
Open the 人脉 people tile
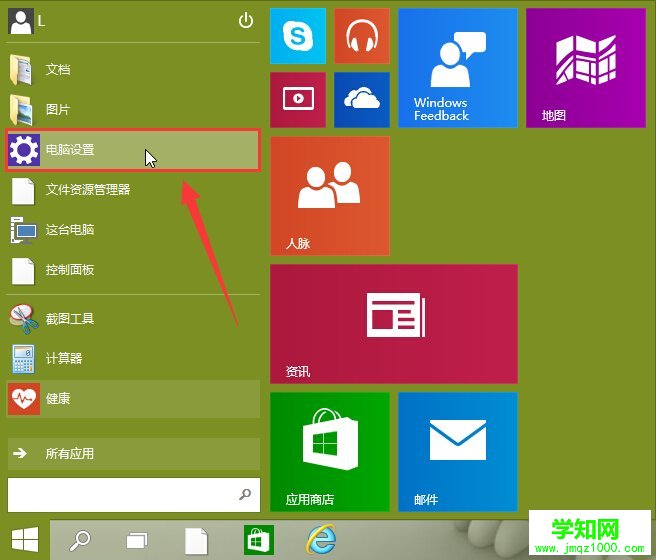pyautogui.click(x=330, y=196)
